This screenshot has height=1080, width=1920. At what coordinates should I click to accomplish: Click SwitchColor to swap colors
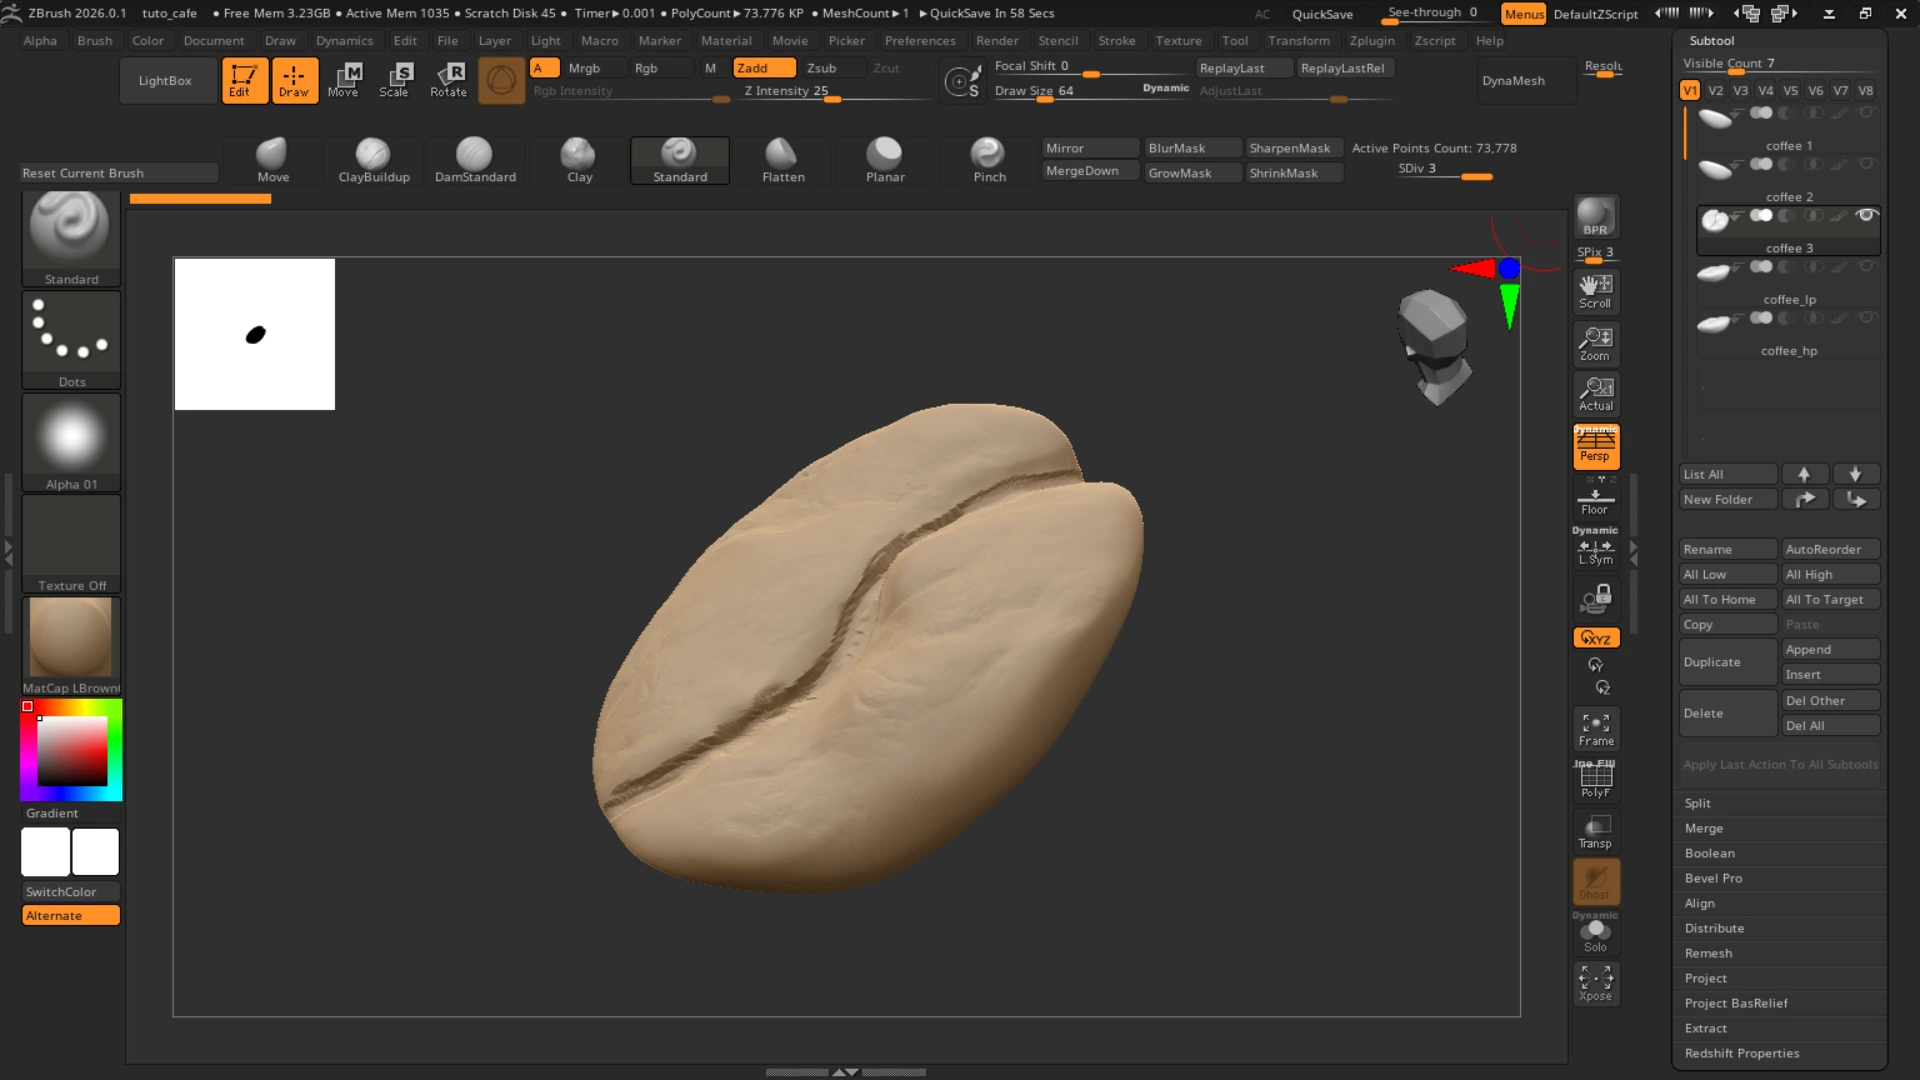pyautogui.click(x=70, y=891)
